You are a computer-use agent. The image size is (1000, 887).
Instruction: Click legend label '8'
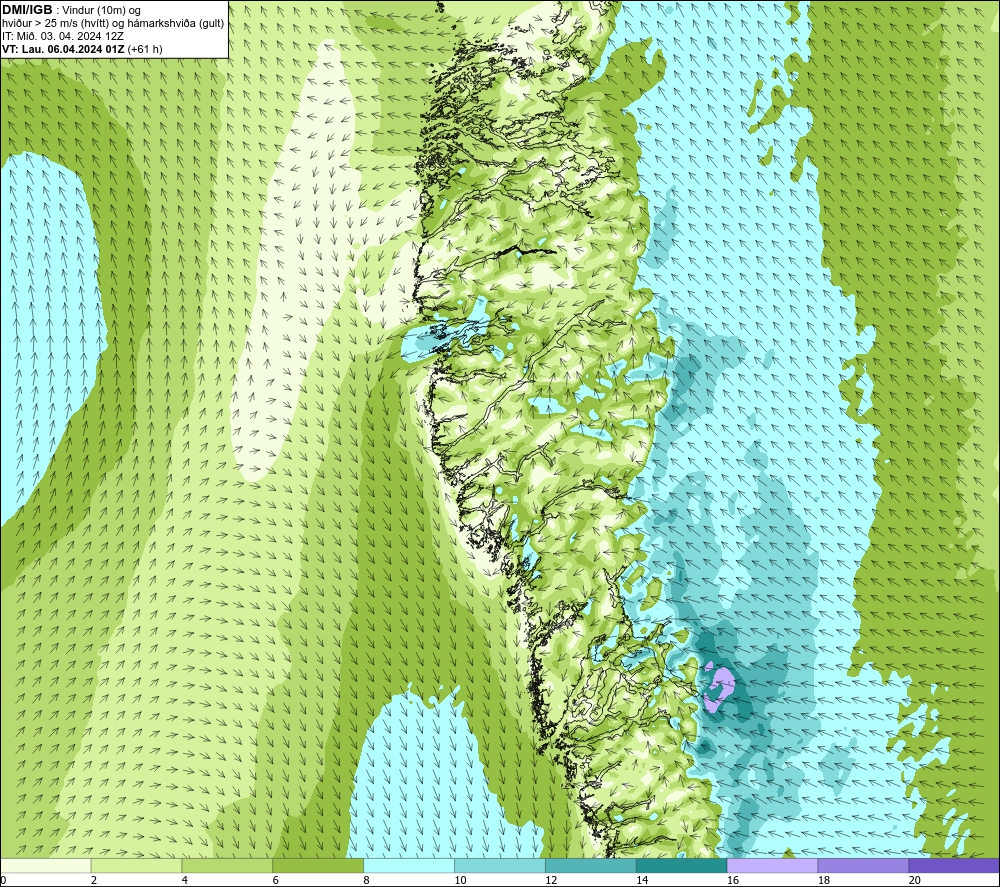coord(367,880)
